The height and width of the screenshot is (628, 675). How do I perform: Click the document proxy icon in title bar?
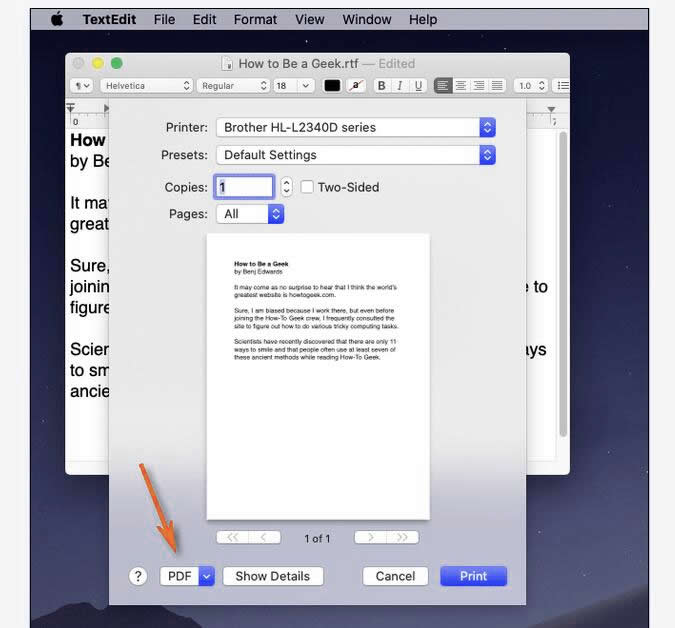point(227,64)
